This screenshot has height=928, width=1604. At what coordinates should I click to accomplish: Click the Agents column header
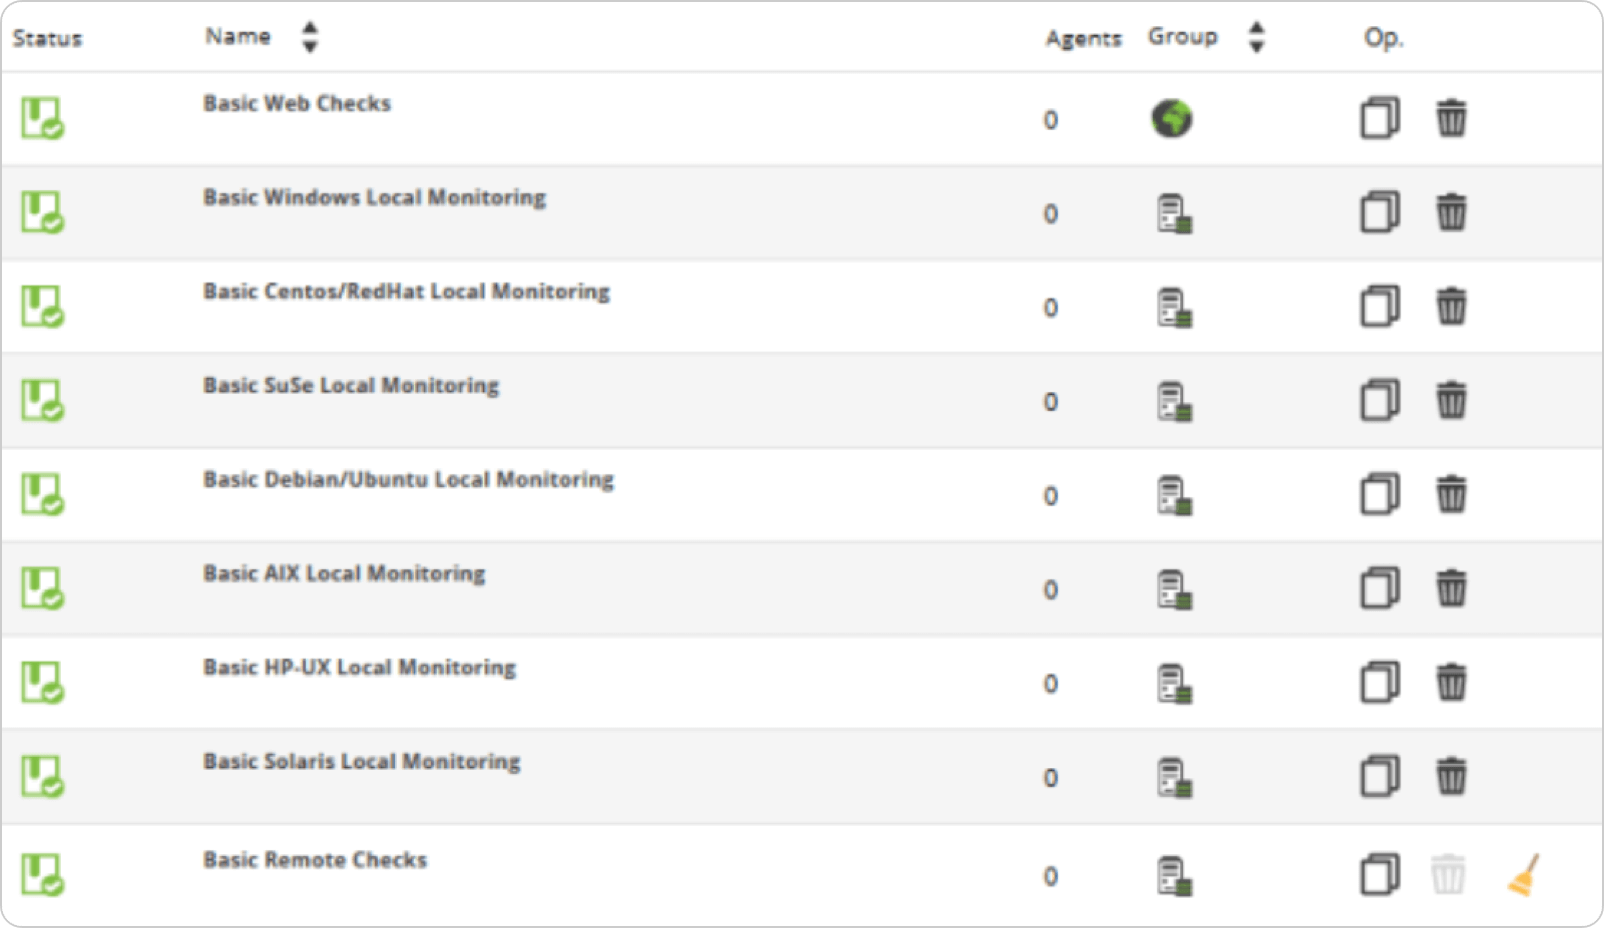(x=1084, y=38)
